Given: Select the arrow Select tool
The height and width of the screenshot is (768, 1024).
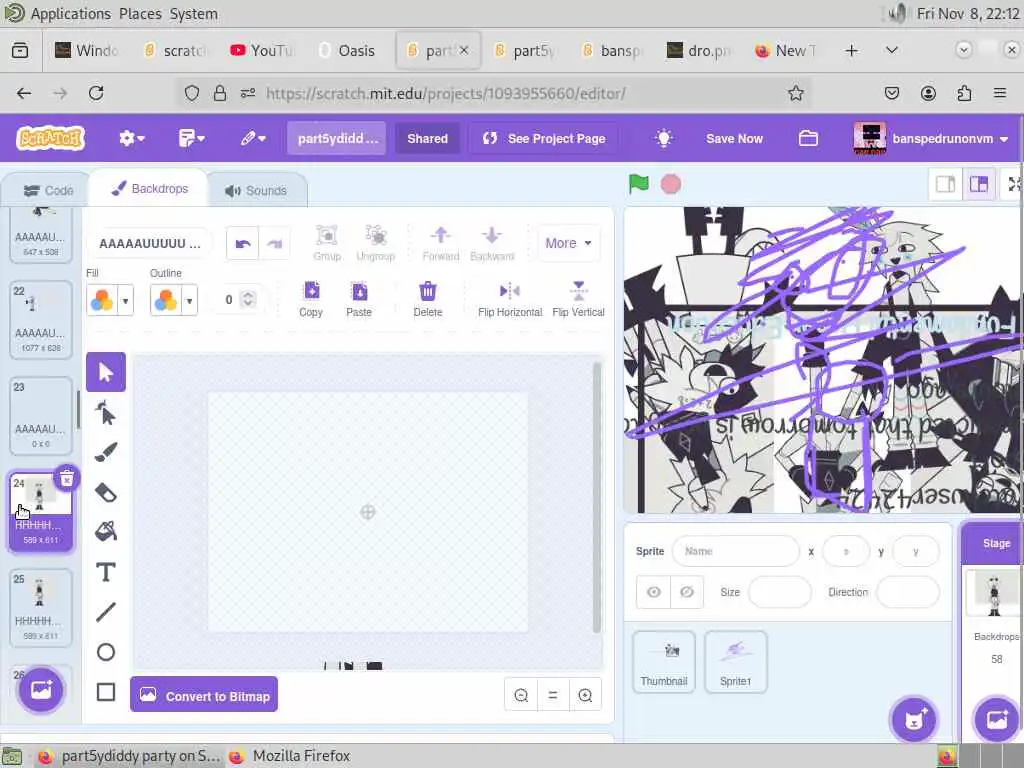Looking at the screenshot, I should click(x=105, y=372).
